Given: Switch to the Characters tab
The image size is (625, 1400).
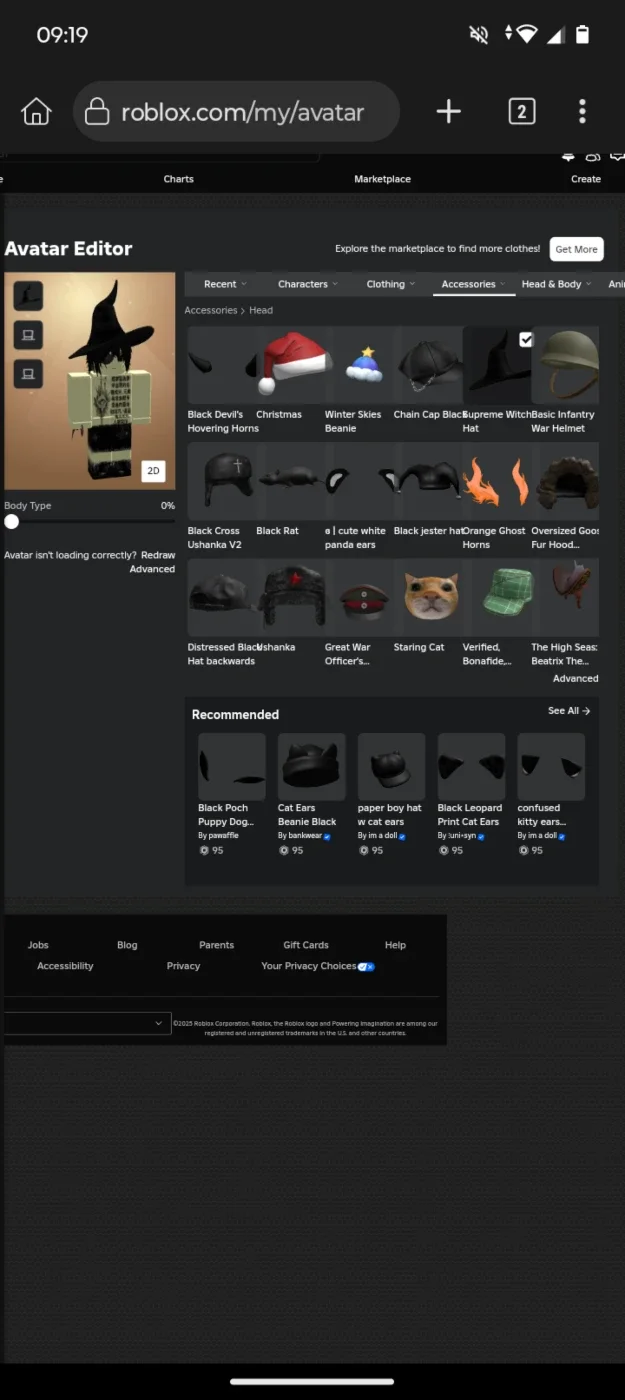Looking at the screenshot, I should pos(303,284).
